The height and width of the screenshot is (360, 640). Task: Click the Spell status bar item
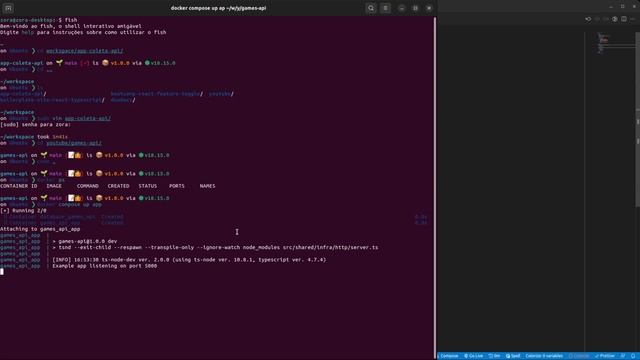coord(513,356)
